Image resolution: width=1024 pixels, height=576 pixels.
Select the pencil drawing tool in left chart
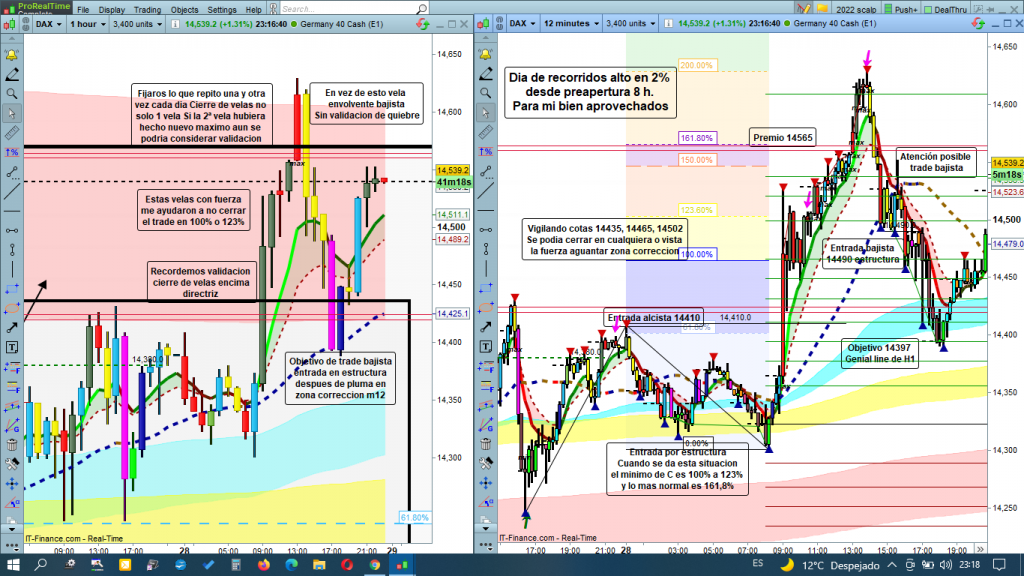(x=11, y=58)
